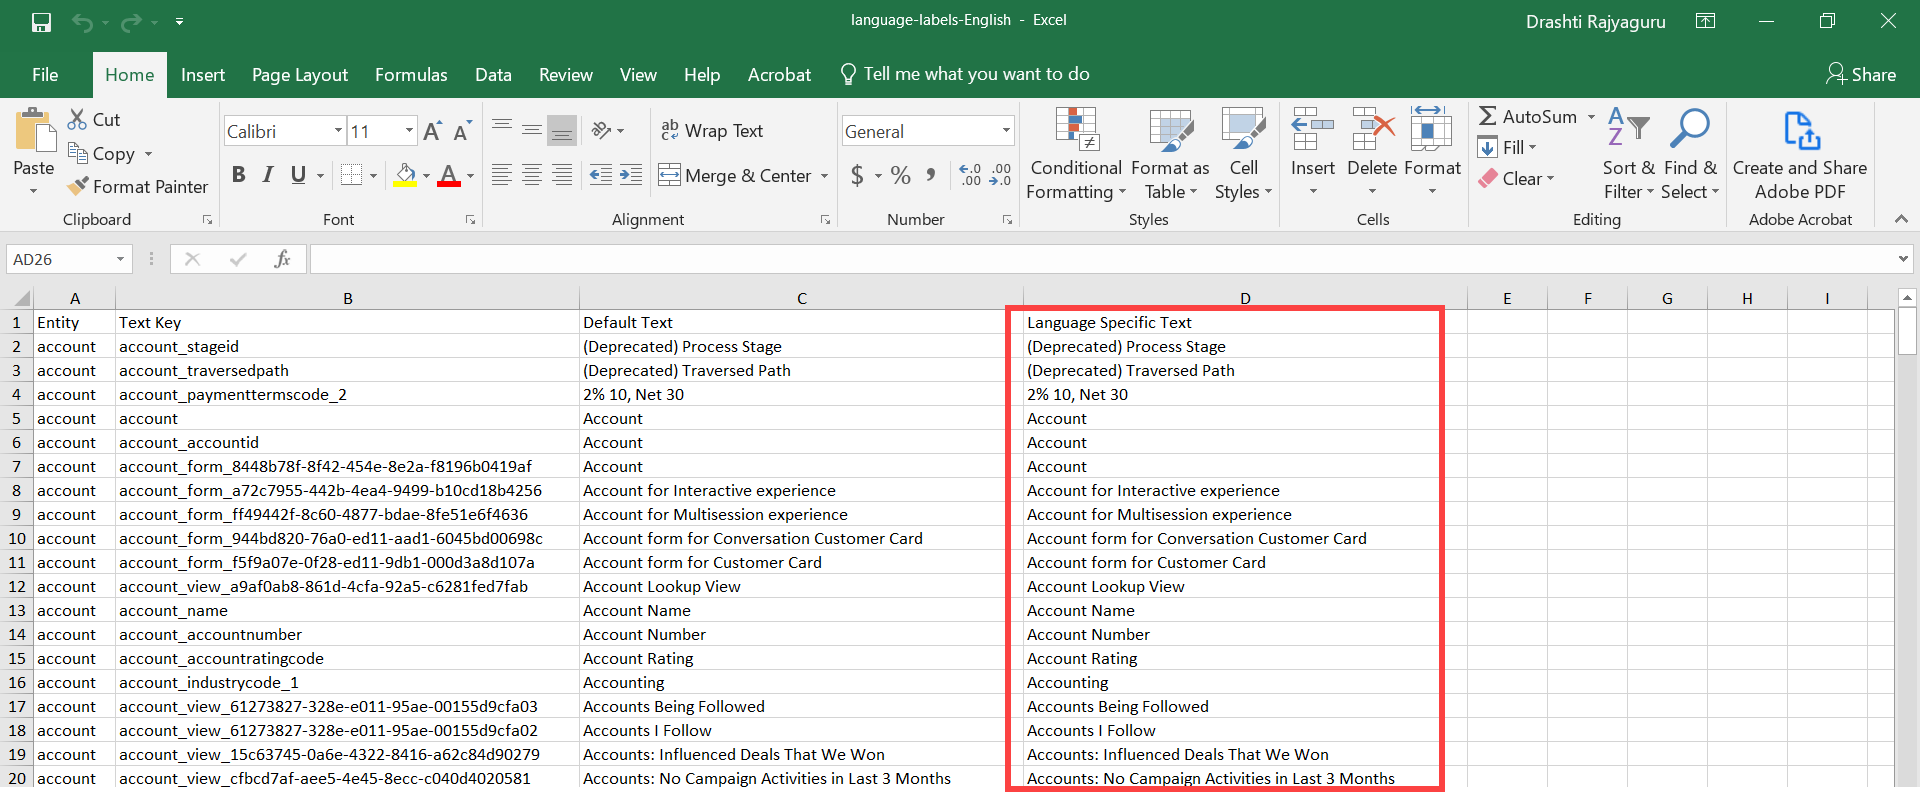Viewport: 1920px width, 801px height.
Task: Apply the yellow Fill Color swatch
Action: coord(405,176)
